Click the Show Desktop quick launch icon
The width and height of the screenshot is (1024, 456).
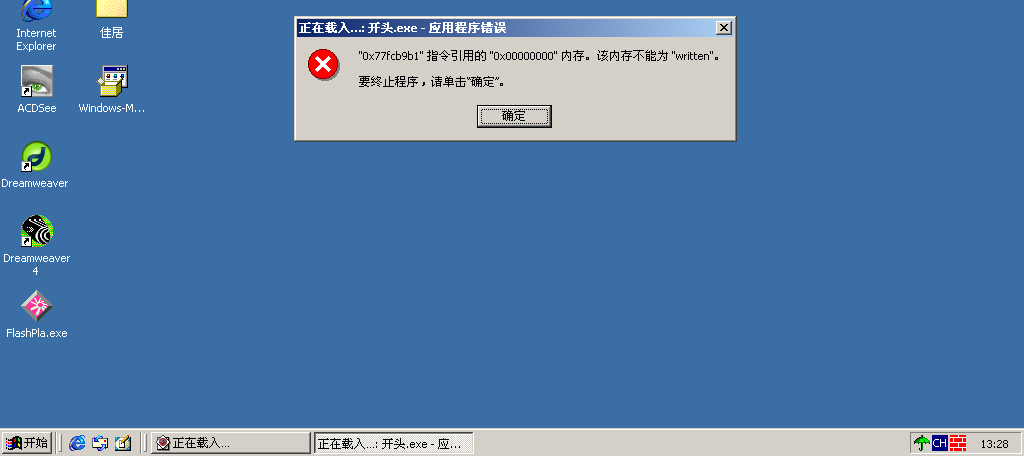pos(100,443)
